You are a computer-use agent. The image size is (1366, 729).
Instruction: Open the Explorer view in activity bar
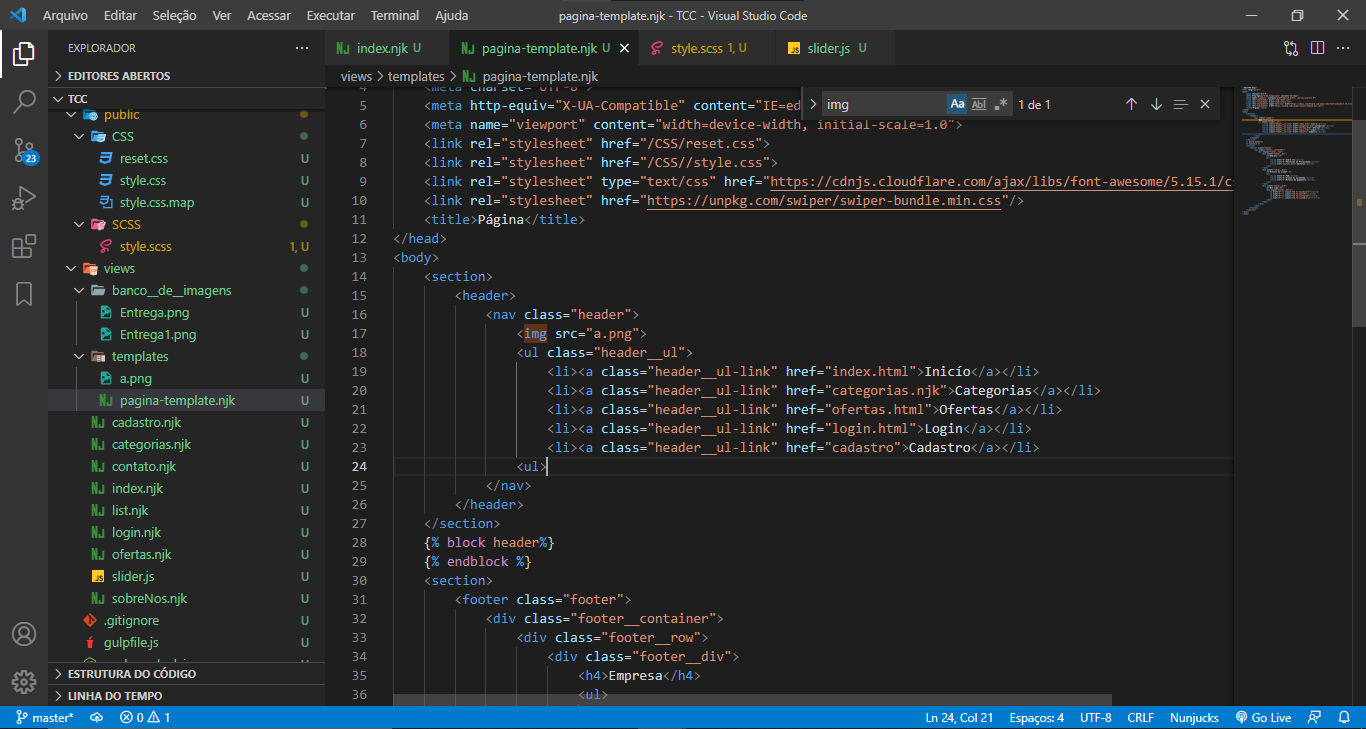24,54
